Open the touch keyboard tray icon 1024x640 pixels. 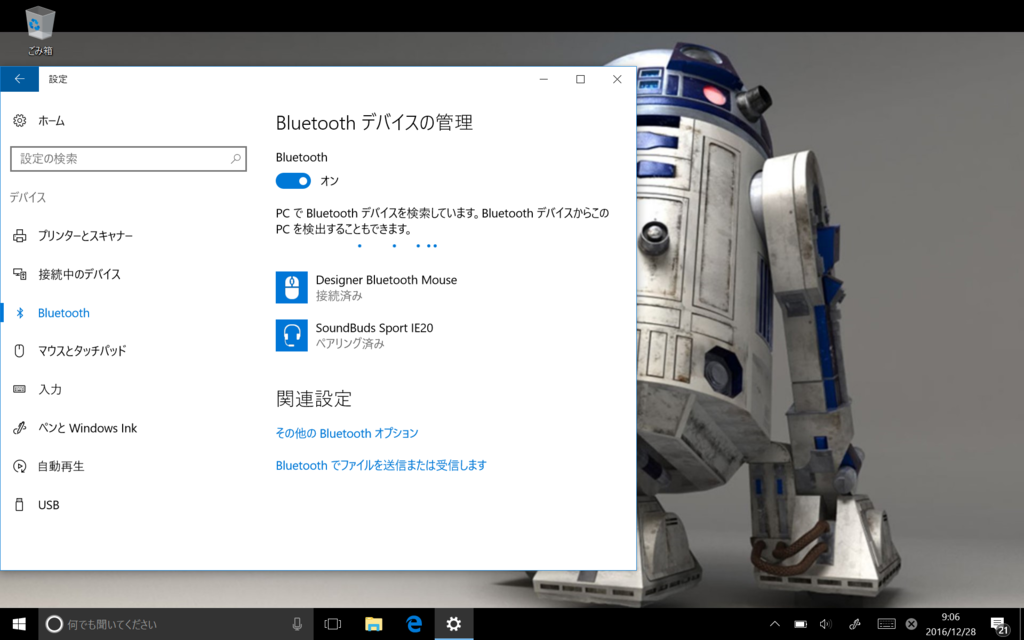pos(886,624)
